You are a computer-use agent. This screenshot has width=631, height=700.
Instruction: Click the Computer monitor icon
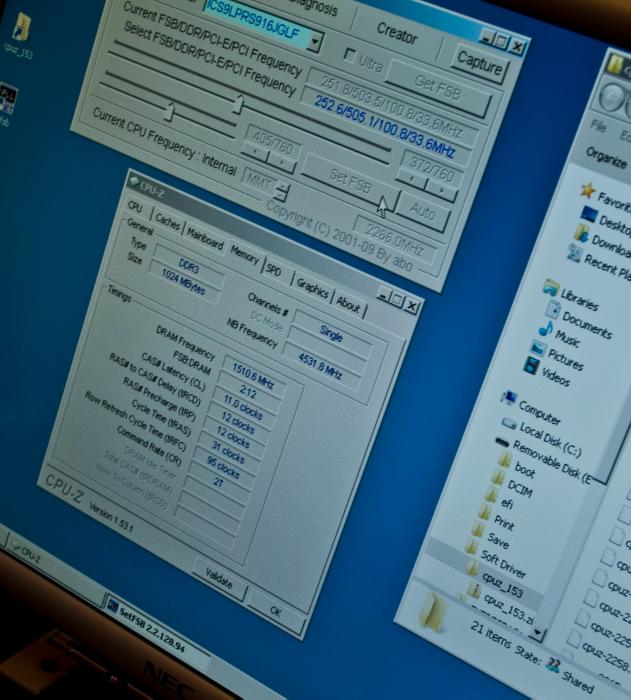[x=509, y=398]
